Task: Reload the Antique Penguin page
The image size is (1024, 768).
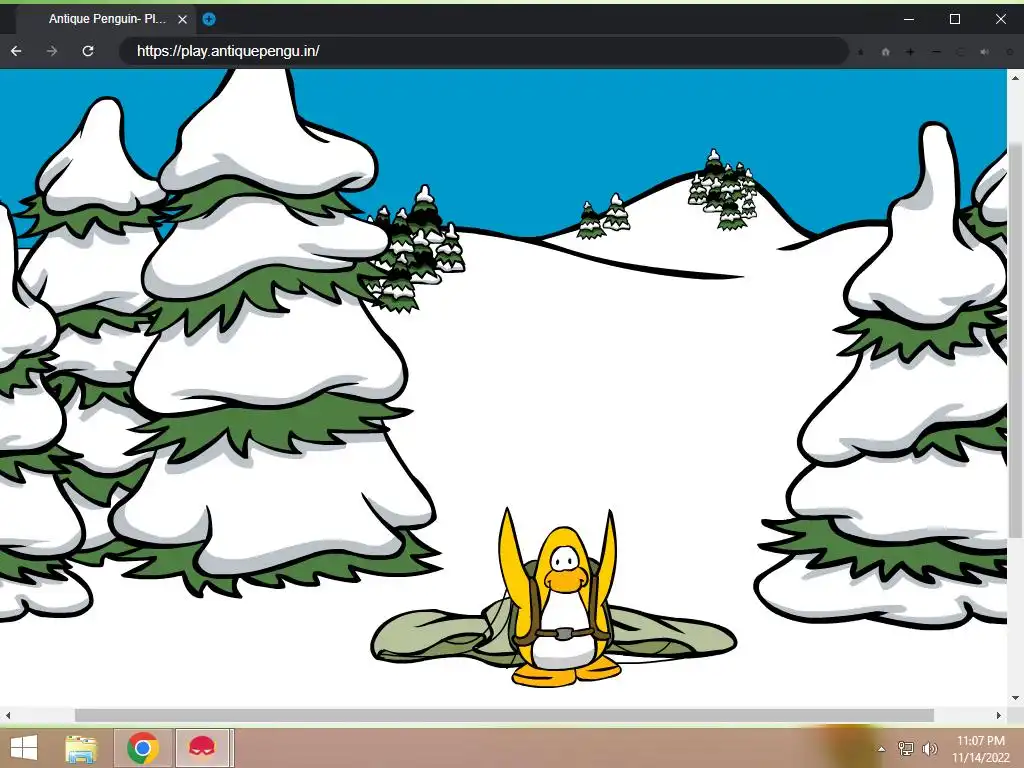Action: click(x=88, y=51)
